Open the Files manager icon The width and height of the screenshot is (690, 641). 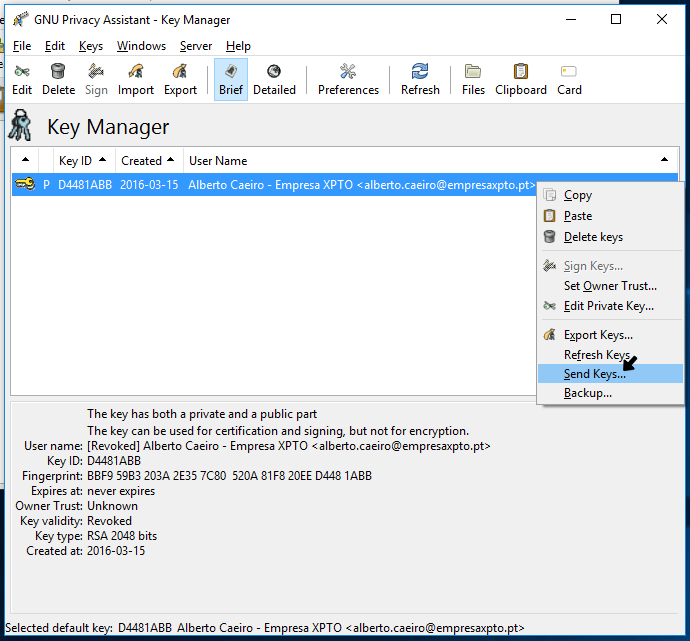click(x=473, y=80)
